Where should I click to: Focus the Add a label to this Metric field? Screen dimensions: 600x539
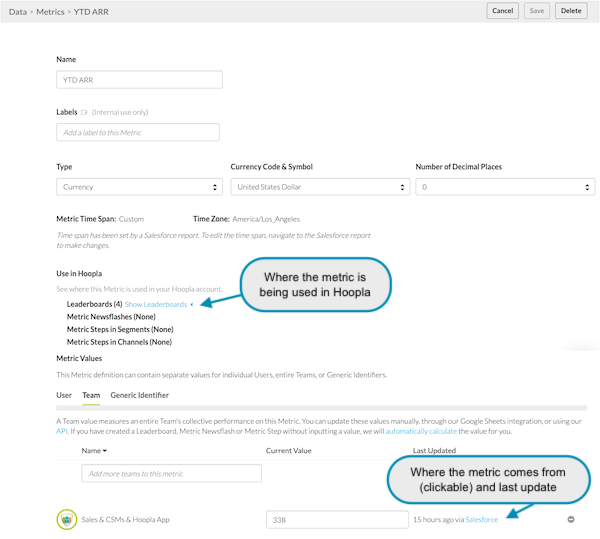pos(138,132)
